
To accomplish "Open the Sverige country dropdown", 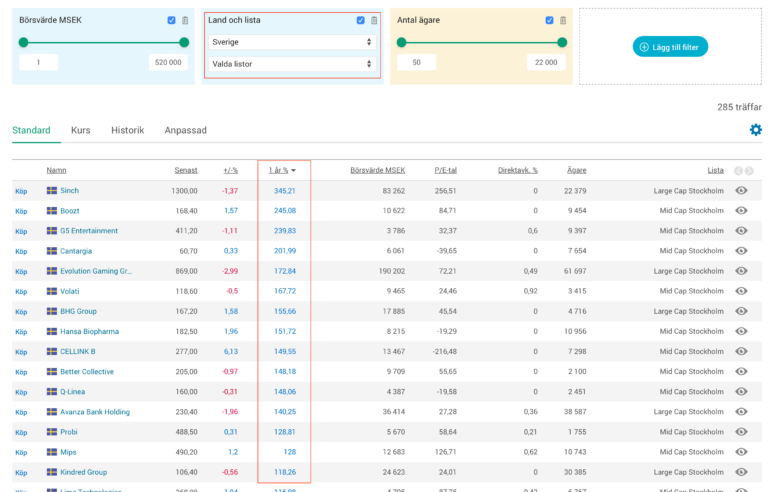I will pyautogui.click(x=291, y=42).
